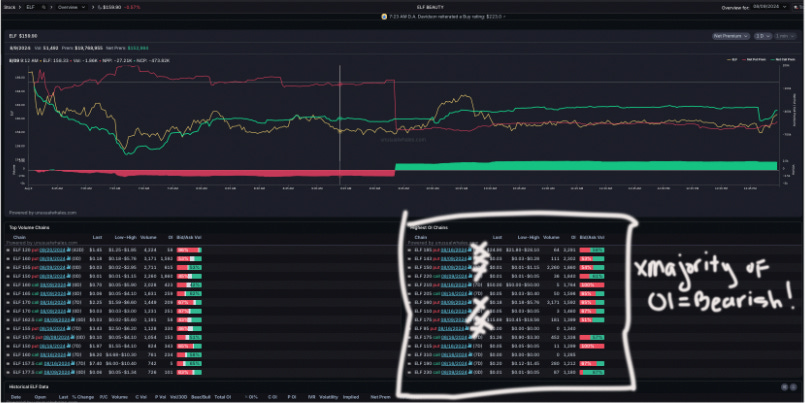
Task: Sort Top Volume Chains by Last column
Action: 97,237
